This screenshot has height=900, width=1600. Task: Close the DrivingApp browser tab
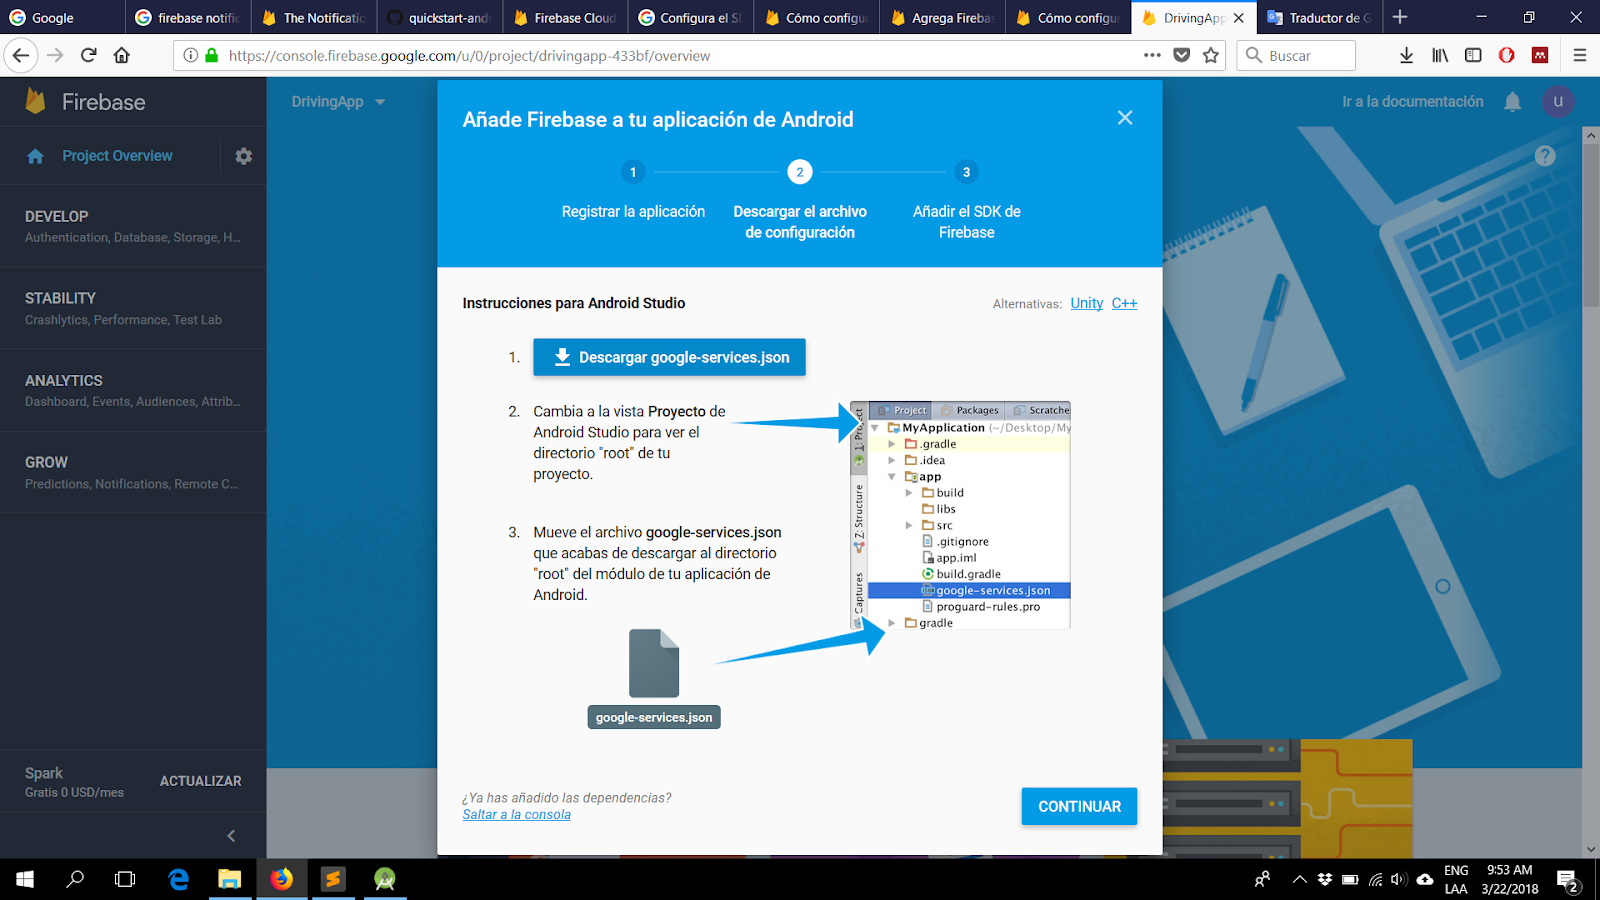click(x=1239, y=18)
